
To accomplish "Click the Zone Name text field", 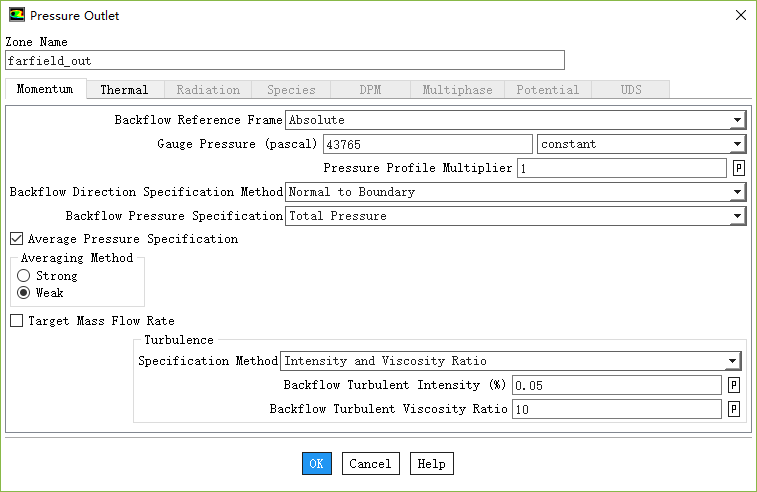I will [x=285, y=61].
